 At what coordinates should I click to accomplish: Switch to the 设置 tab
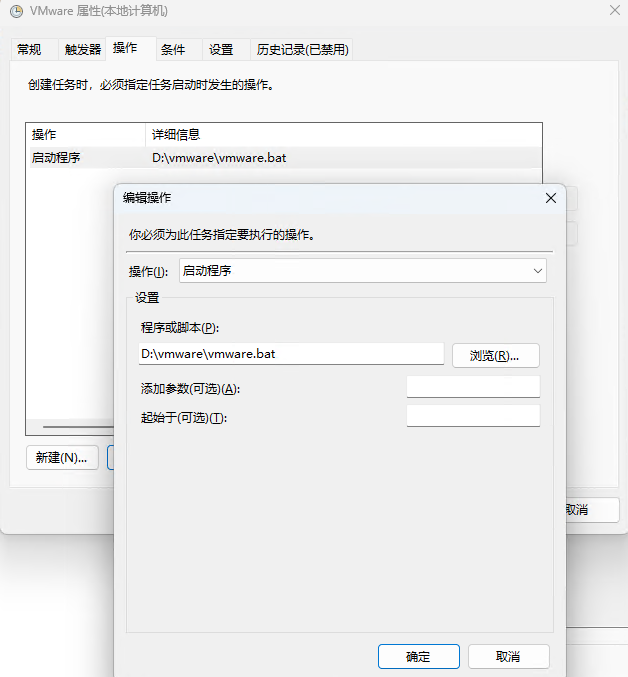tap(221, 50)
